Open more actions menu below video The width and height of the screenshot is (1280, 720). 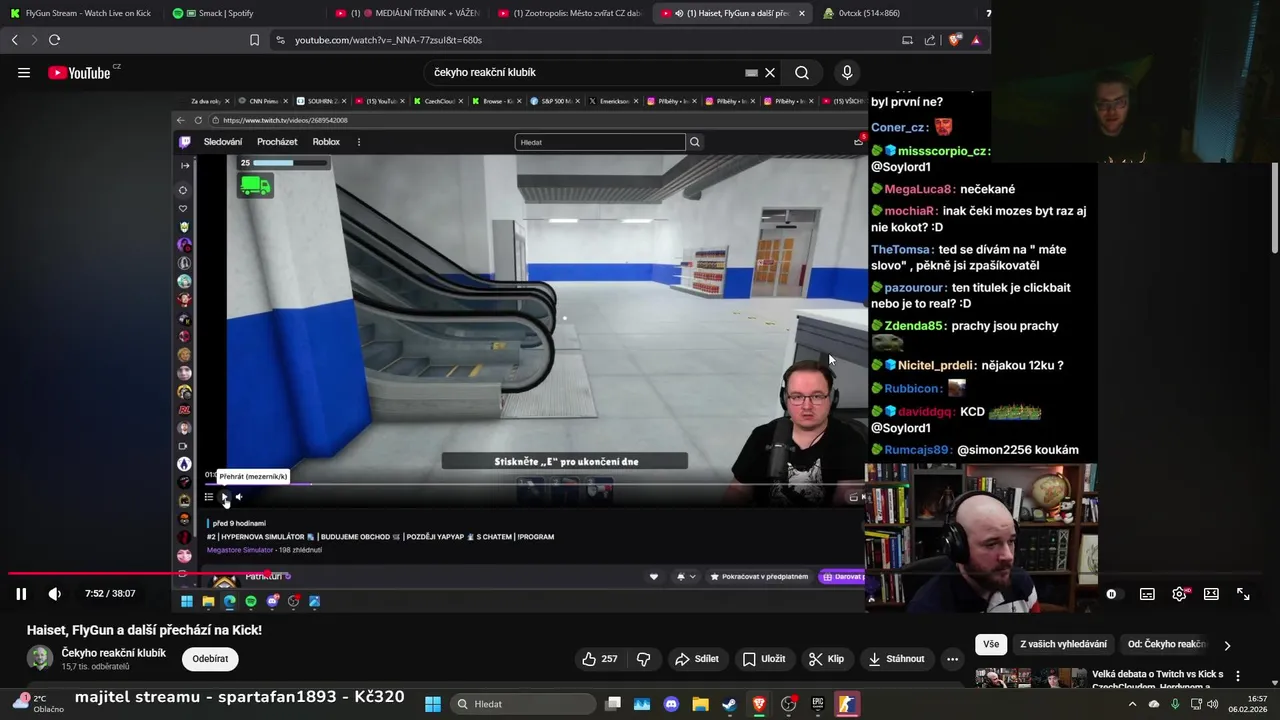click(952, 659)
